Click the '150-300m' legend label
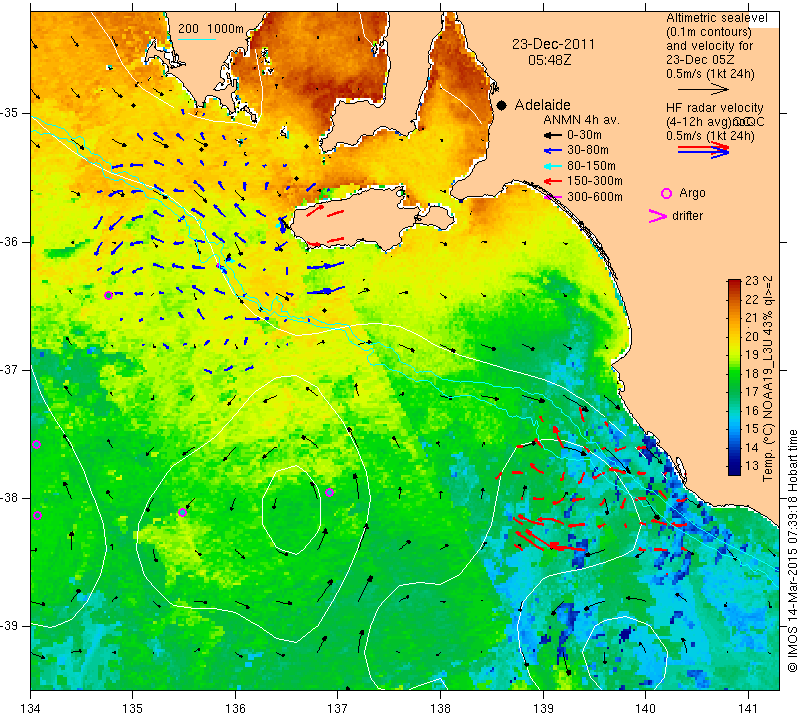This screenshot has width=800, height=720. (x=595, y=181)
